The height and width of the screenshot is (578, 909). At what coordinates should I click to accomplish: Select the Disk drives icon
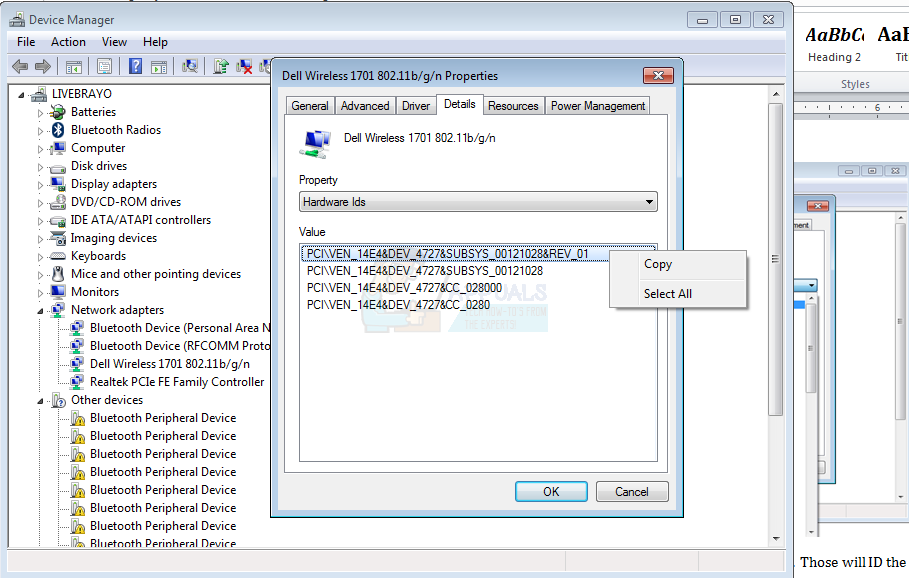(57, 167)
